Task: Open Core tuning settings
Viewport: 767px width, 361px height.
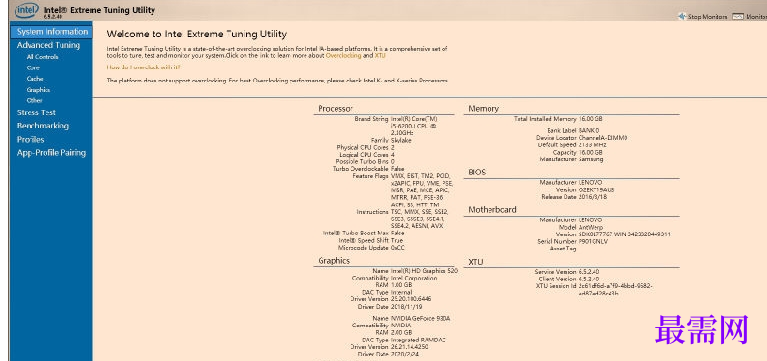Action: tap(33, 68)
